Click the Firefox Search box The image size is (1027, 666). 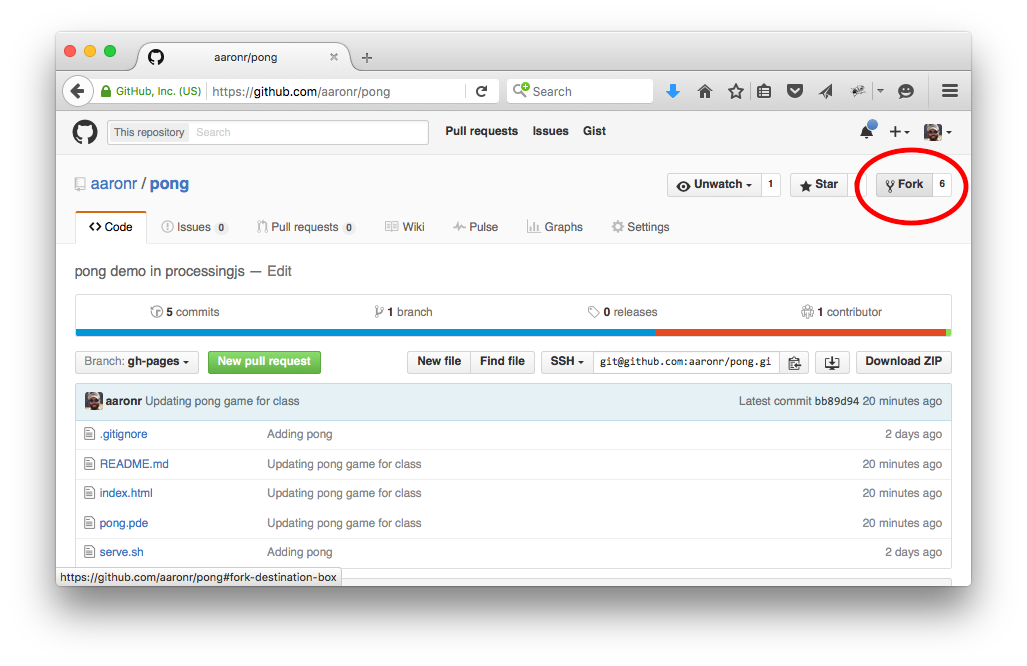click(580, 92)
